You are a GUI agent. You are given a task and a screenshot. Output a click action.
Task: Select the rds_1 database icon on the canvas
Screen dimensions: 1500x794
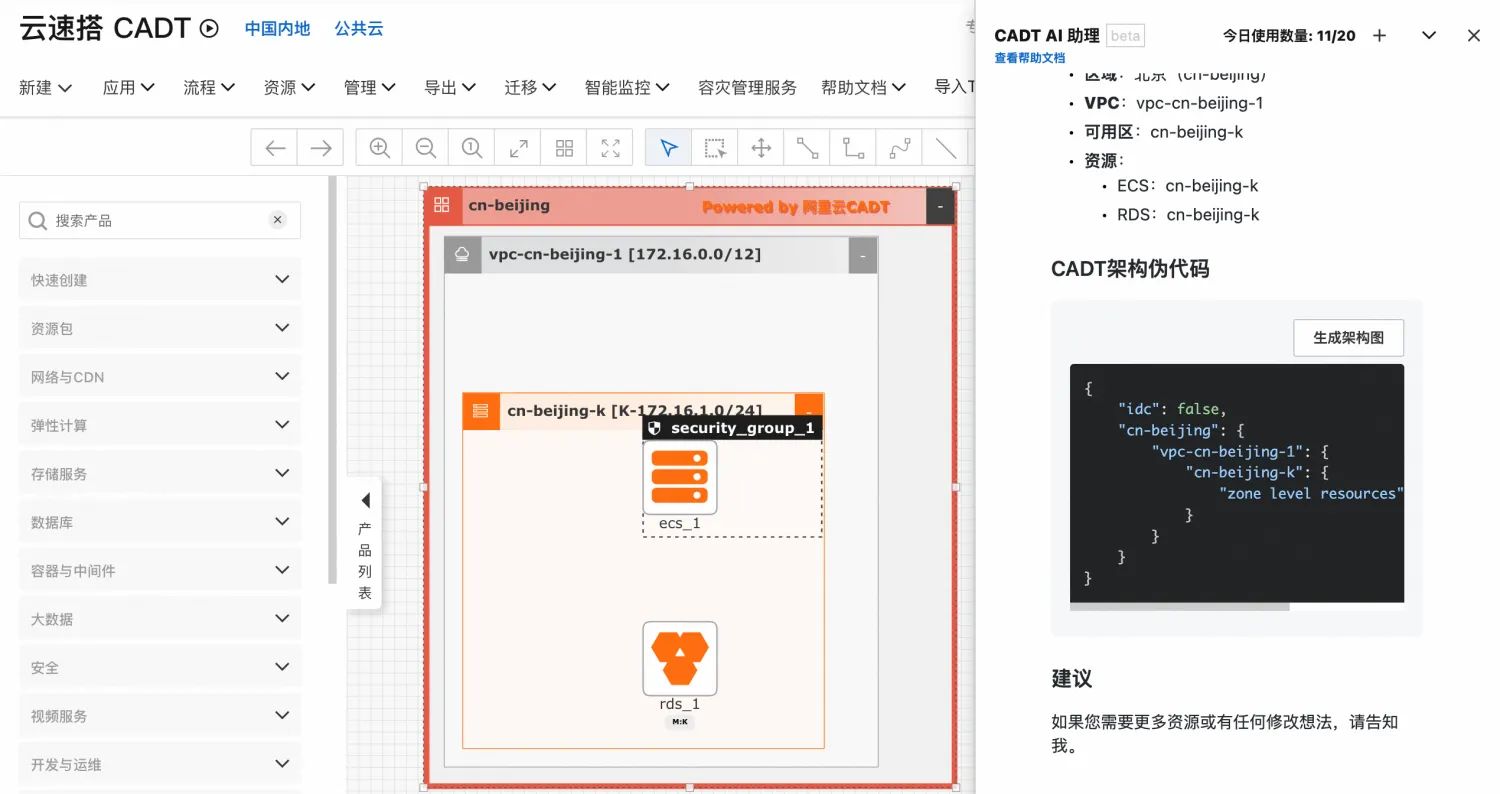click(680, 658)
